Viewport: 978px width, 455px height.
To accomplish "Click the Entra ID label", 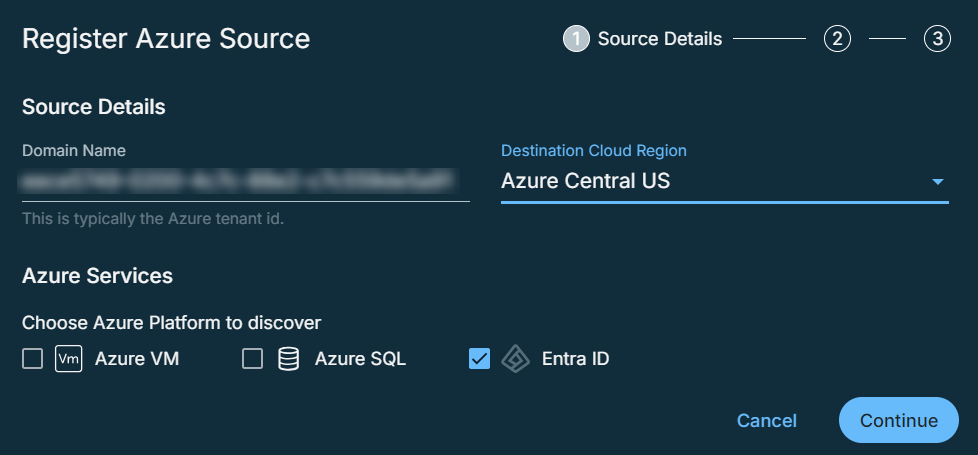I will coord(576,359).
